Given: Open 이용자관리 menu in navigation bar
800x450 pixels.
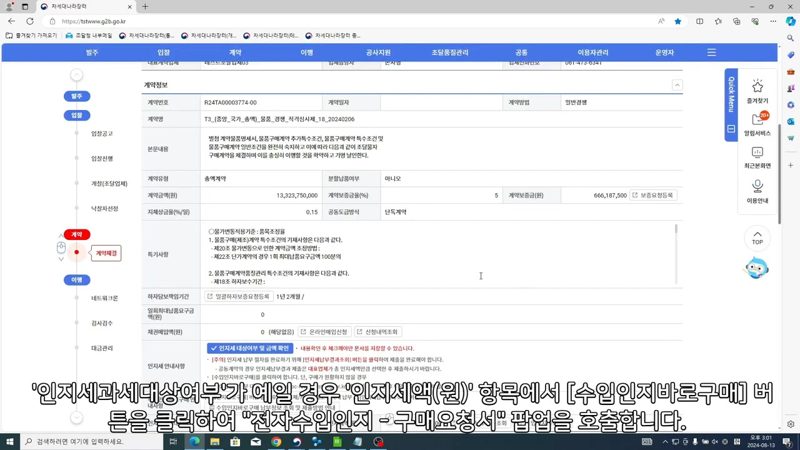Looking at the screenshot, I should [593, 53].
